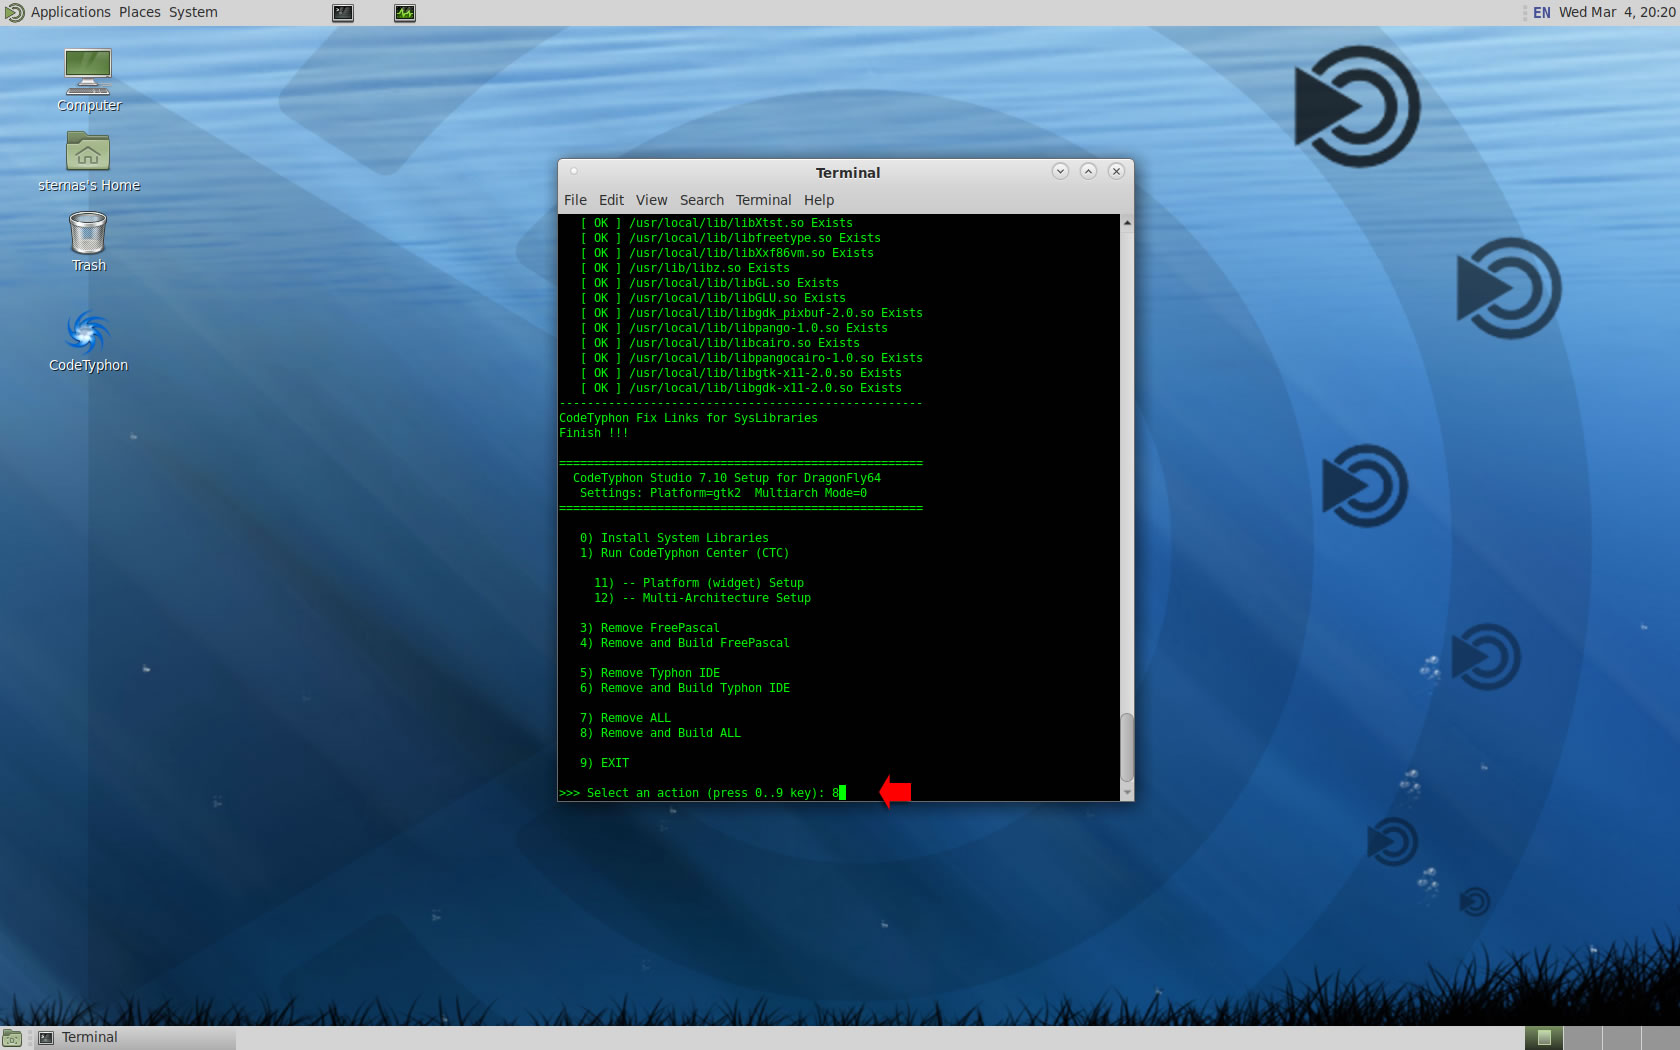Open the Terminal Edit menu

click(611, 200)
